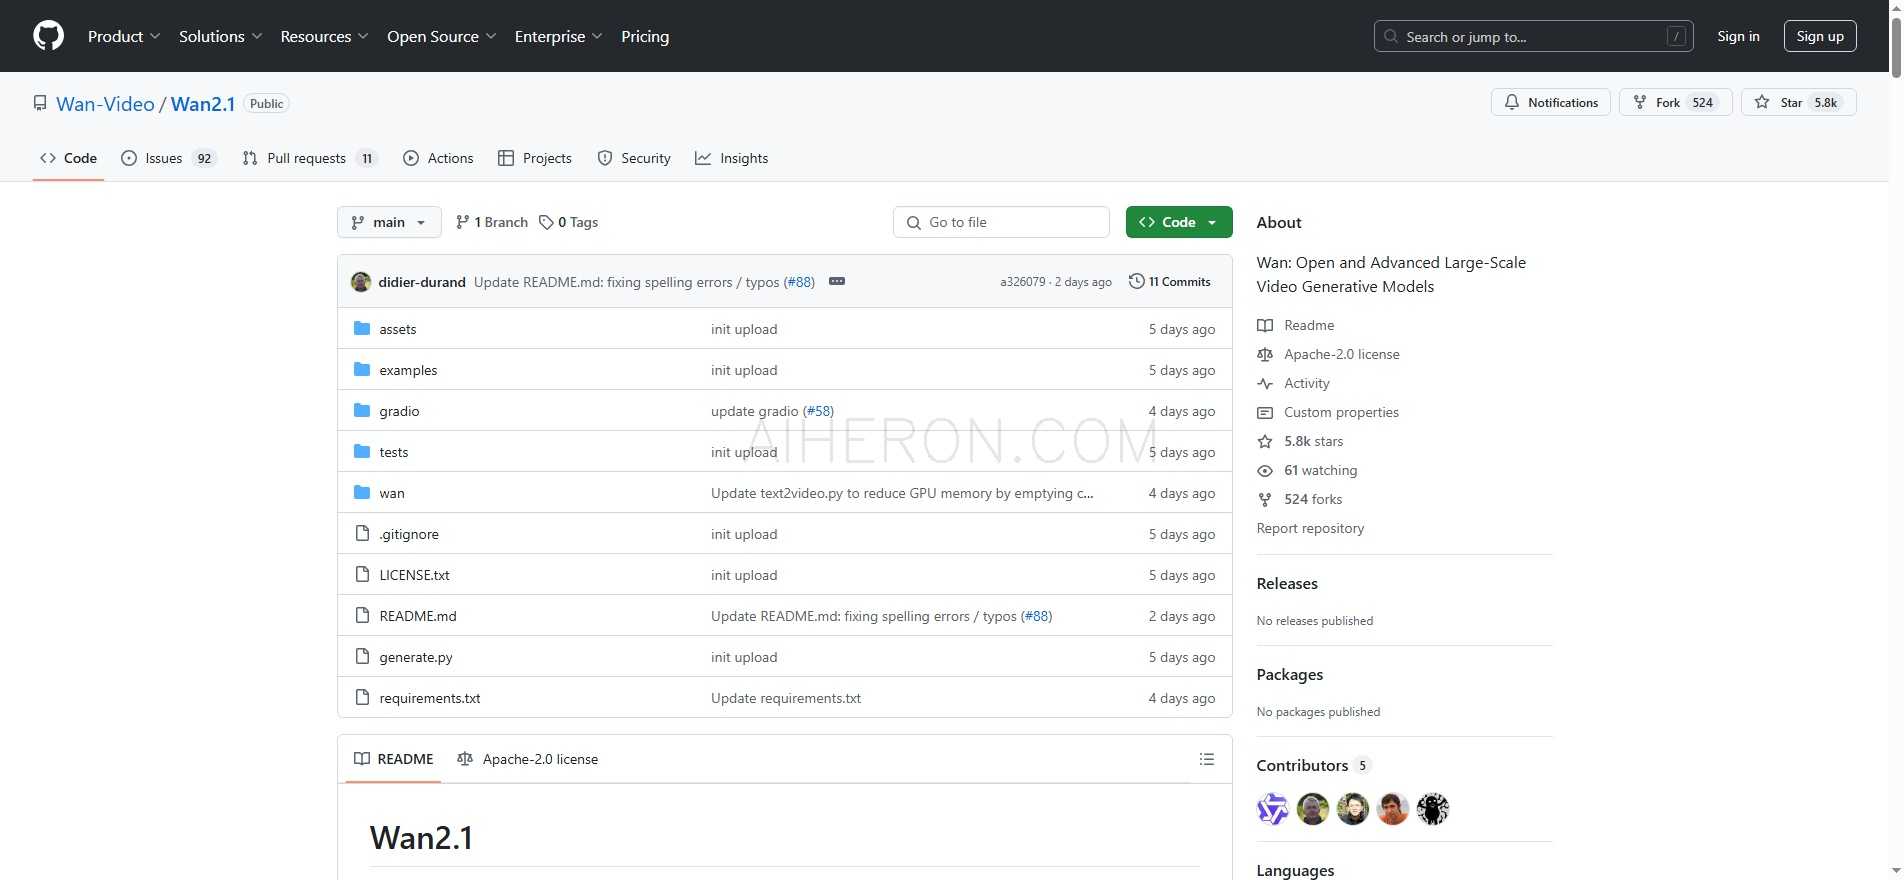Click the commit history clock icon
The image size is (1904, 880).
click(1136, 281)
